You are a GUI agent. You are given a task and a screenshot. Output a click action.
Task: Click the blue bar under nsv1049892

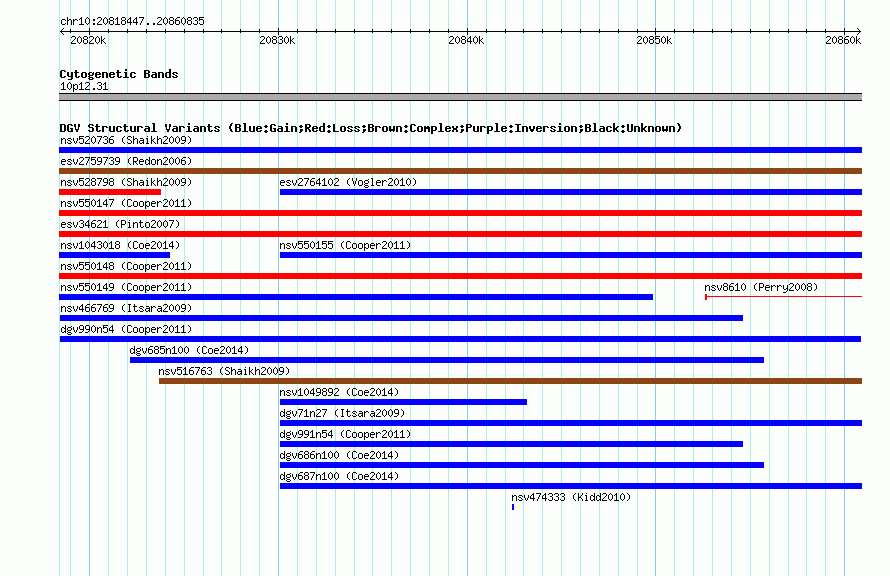tap(404, 402)
